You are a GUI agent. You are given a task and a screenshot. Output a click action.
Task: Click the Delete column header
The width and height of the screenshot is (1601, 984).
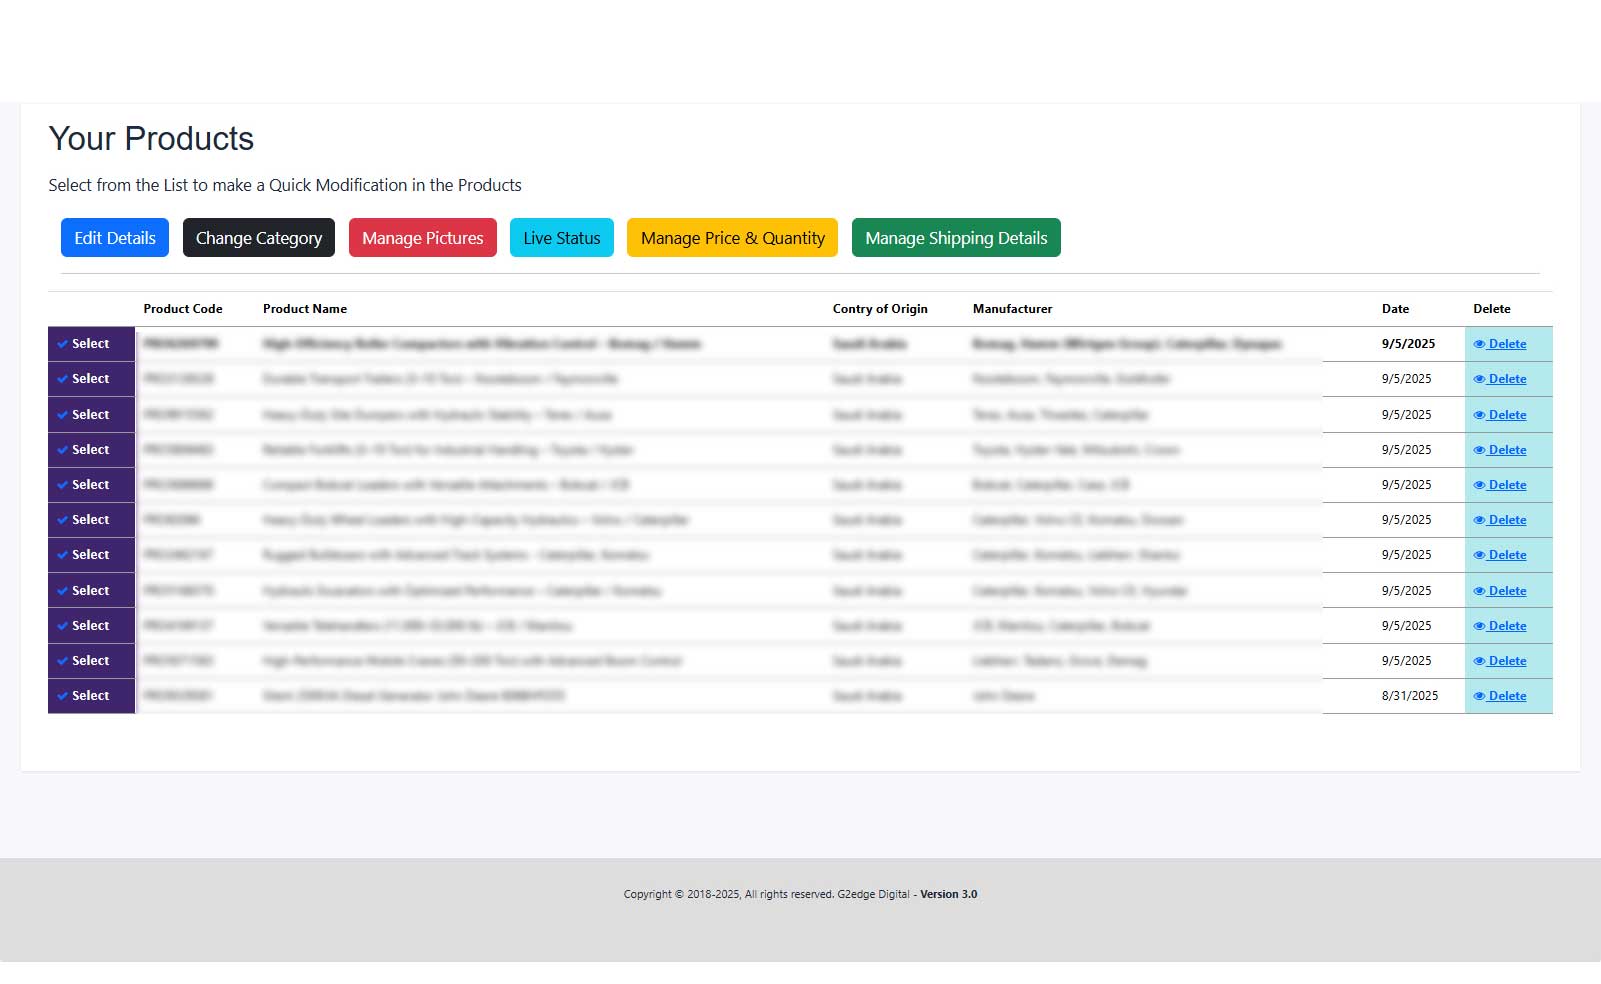[x=1492, y=309]
